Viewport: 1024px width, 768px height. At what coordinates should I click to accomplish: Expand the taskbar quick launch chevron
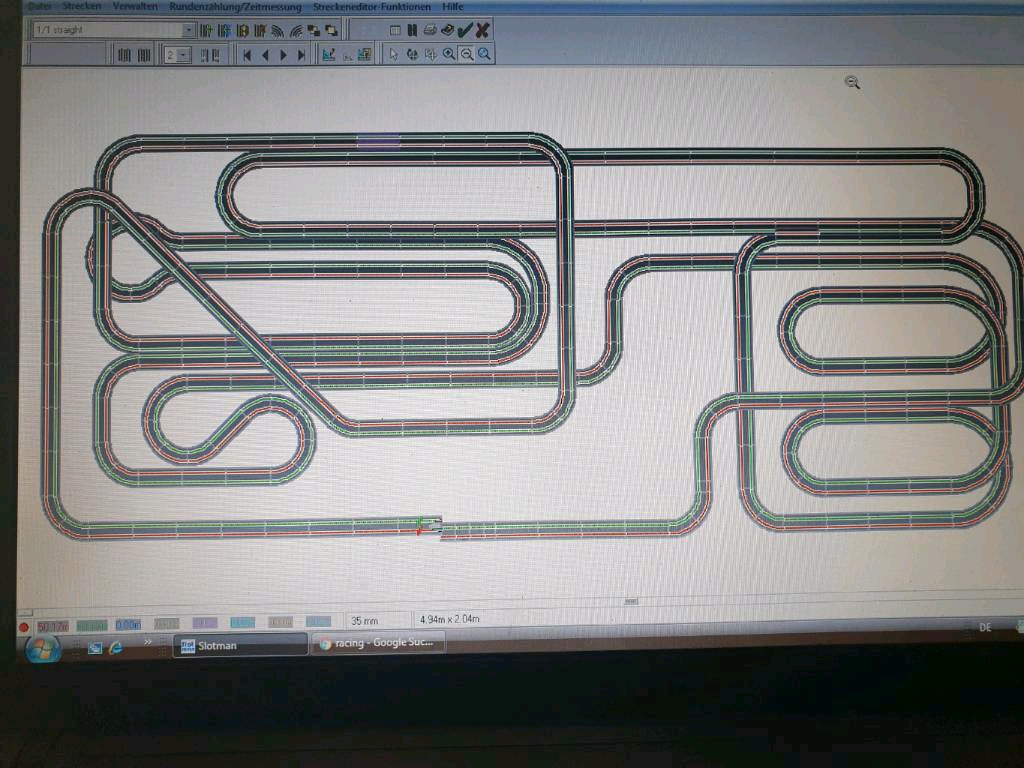pyautogui.click(x=147, y=643)
